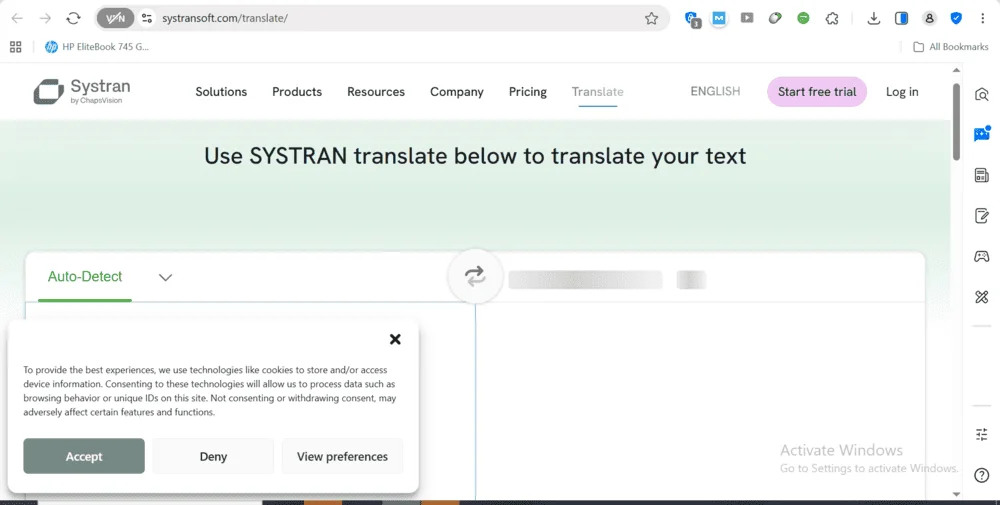Click the scrollbar down arrow
The width and height of the screenshot is (1000, 505).
tap(956, 494)
